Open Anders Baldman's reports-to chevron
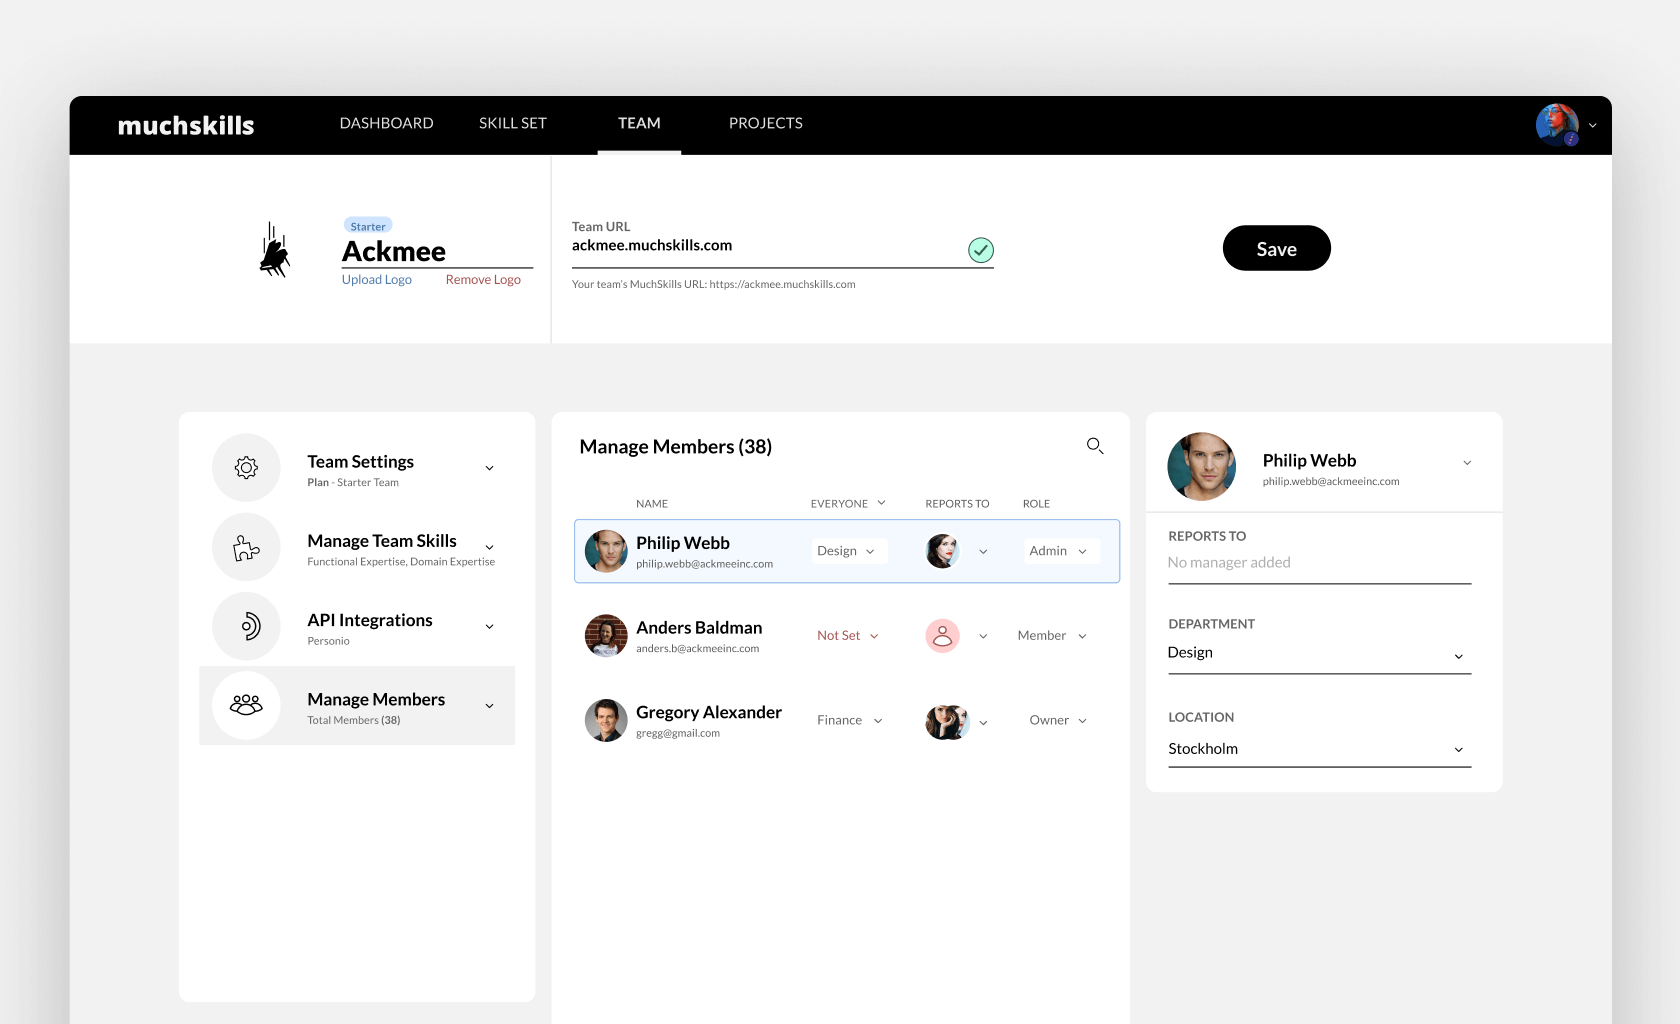Screen dimensions: 1680x1024 point(983,636)
